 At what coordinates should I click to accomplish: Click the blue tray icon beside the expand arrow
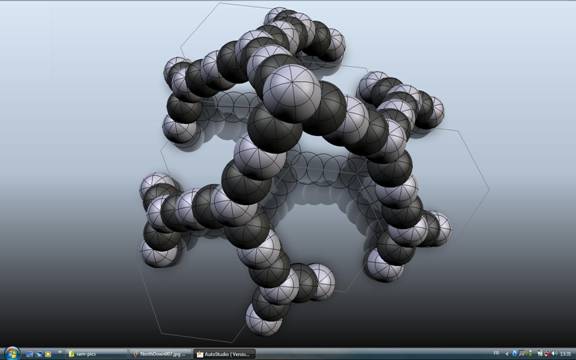click(515, 353)
